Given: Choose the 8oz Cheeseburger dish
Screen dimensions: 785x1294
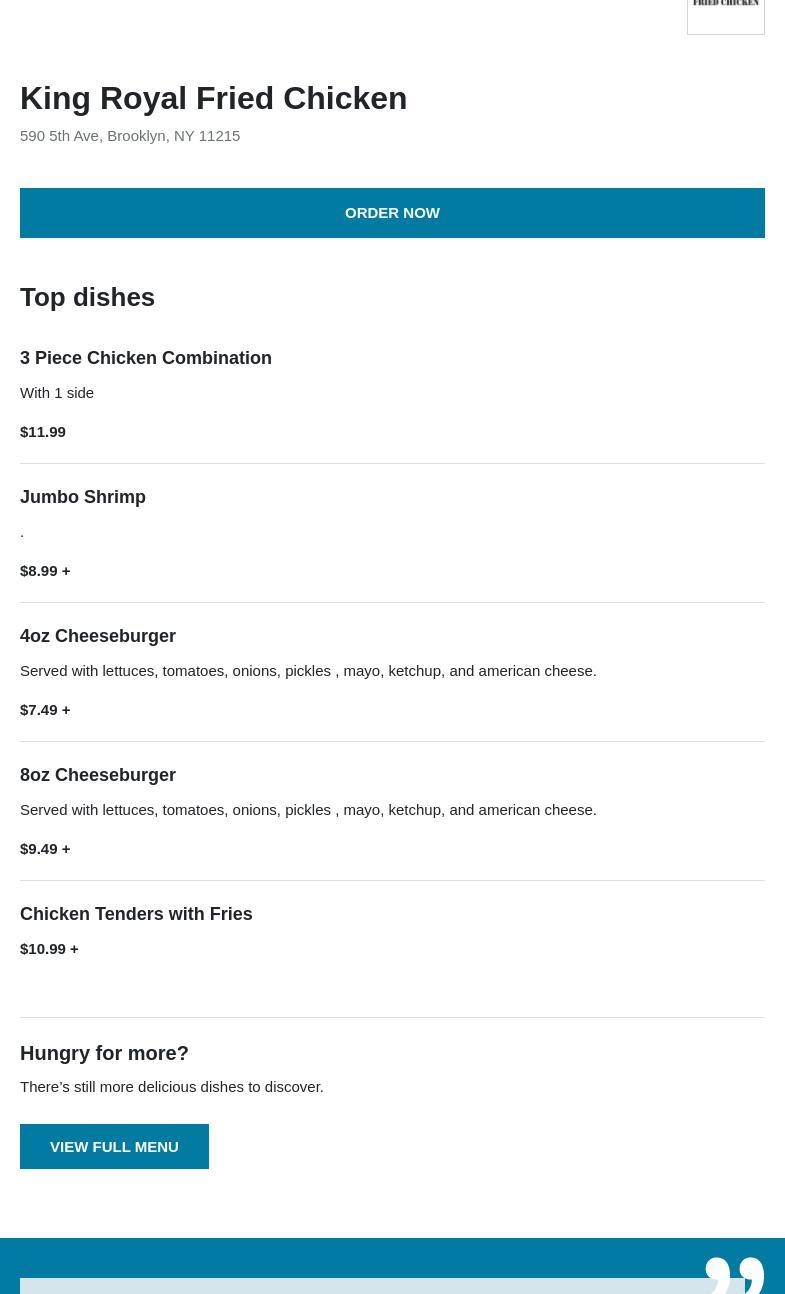Looking at the screenshot, I should (98, 775).
